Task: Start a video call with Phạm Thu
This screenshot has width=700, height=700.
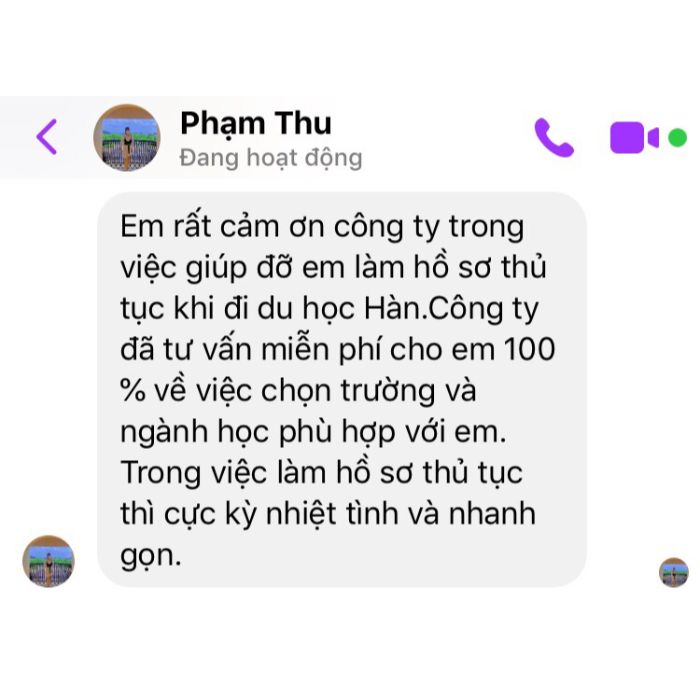Action: tap(634, 138)
